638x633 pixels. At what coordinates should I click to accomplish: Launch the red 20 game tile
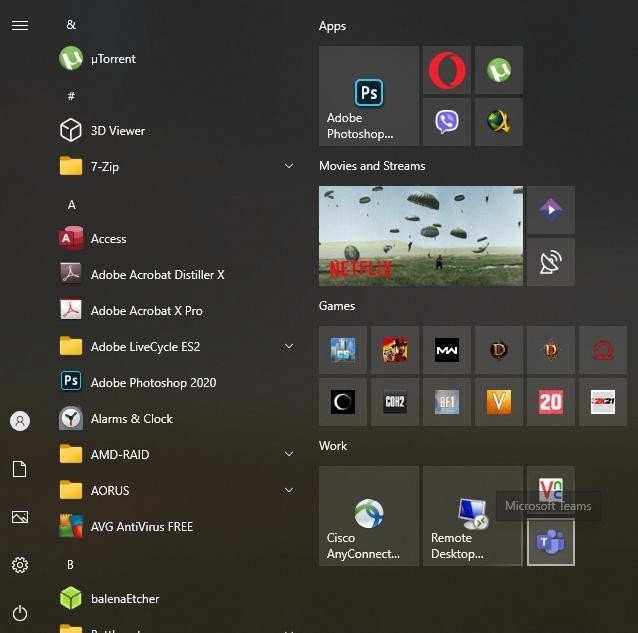(551, 402)
